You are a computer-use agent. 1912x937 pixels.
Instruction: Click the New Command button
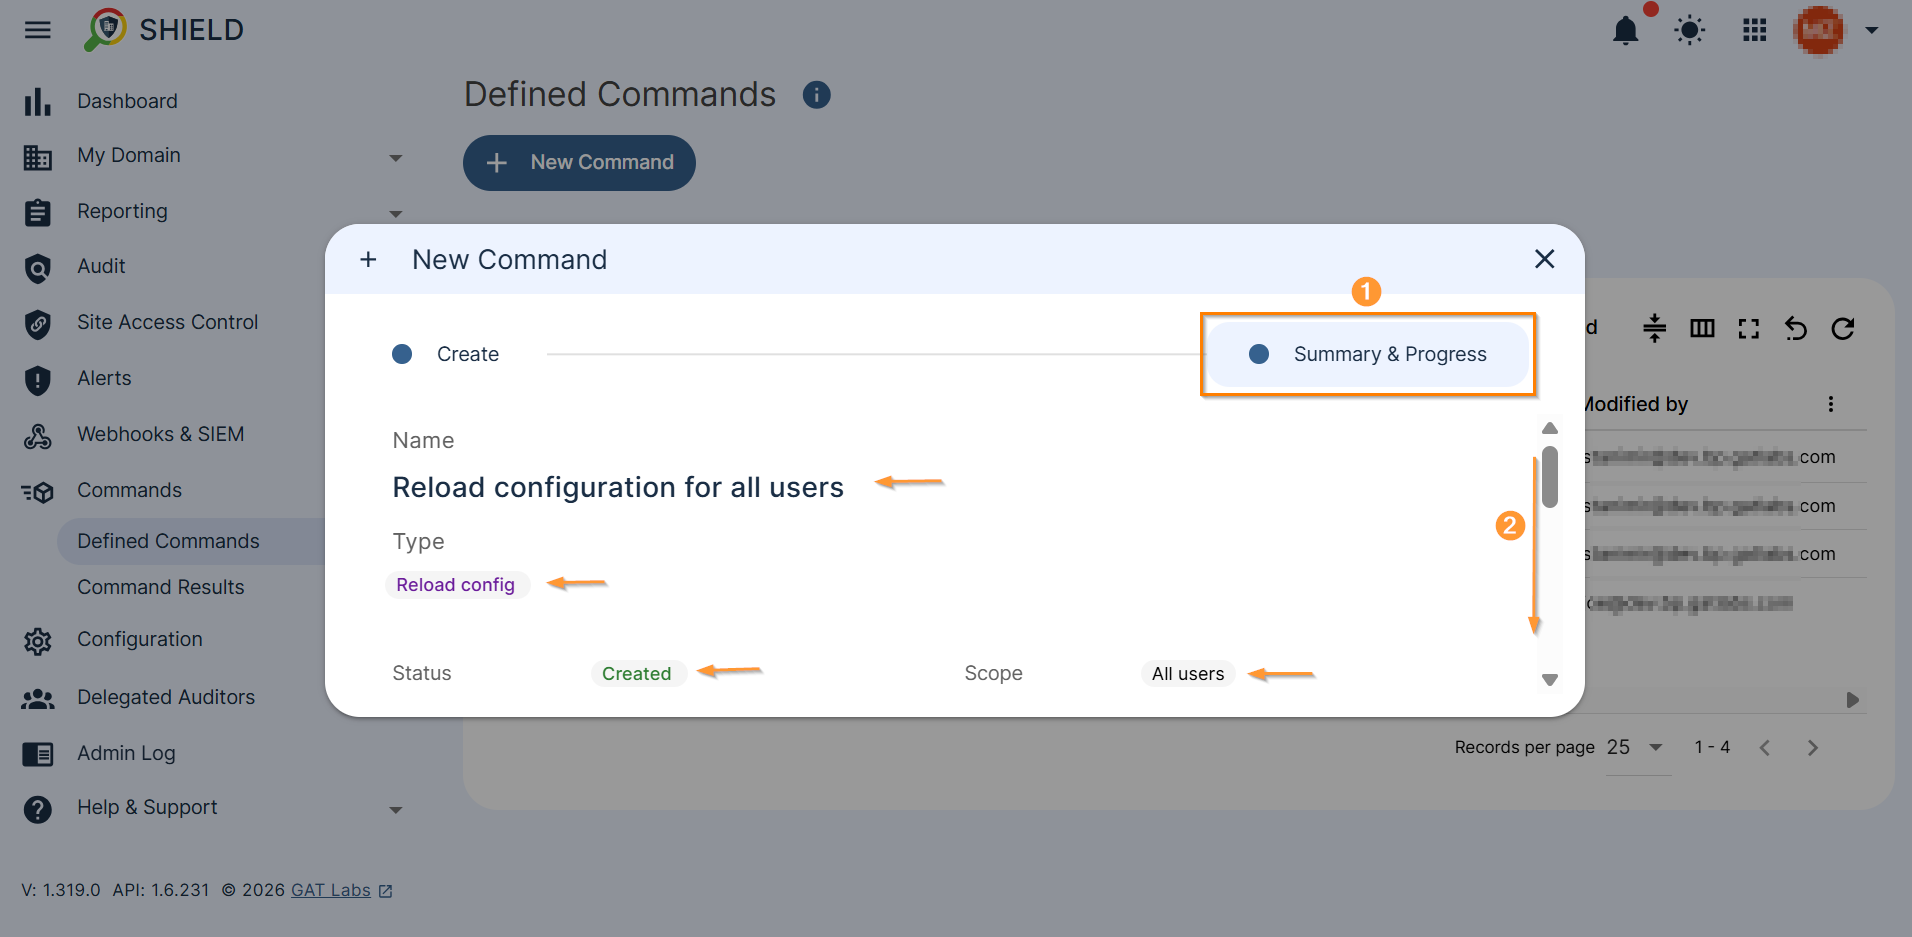tap(578, 162)
